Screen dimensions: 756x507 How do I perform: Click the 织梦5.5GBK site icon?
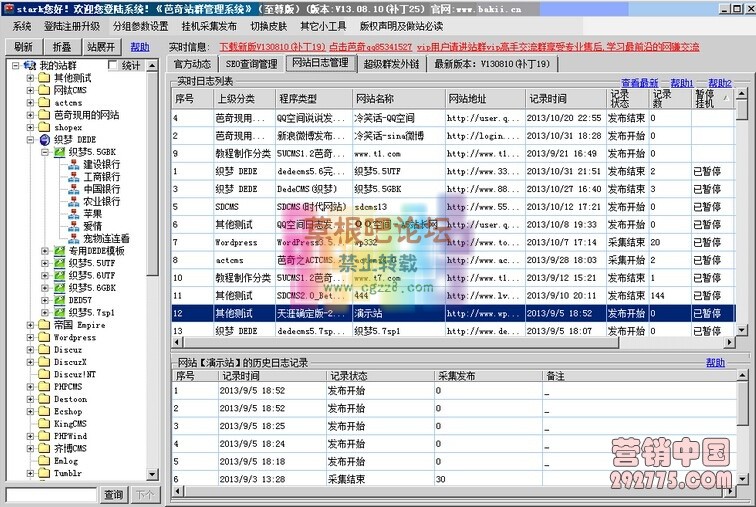pyautogui.click(x=59, y=152)
